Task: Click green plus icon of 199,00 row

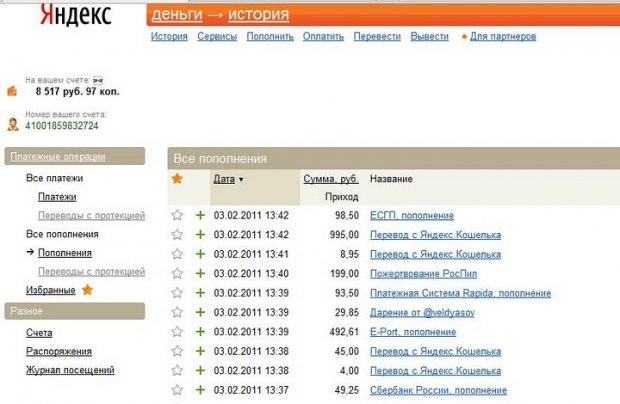Action: (200, 273)
